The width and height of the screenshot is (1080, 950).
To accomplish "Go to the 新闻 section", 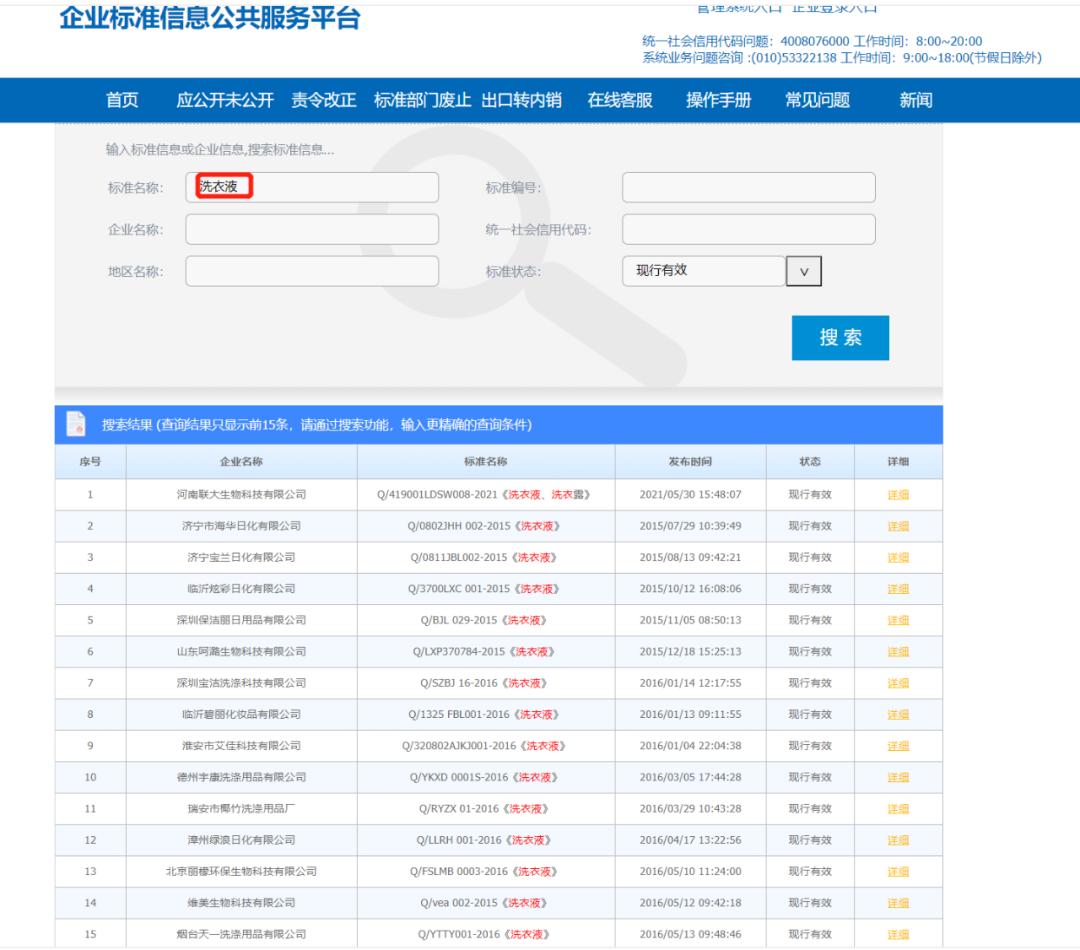I will point(916,100).
